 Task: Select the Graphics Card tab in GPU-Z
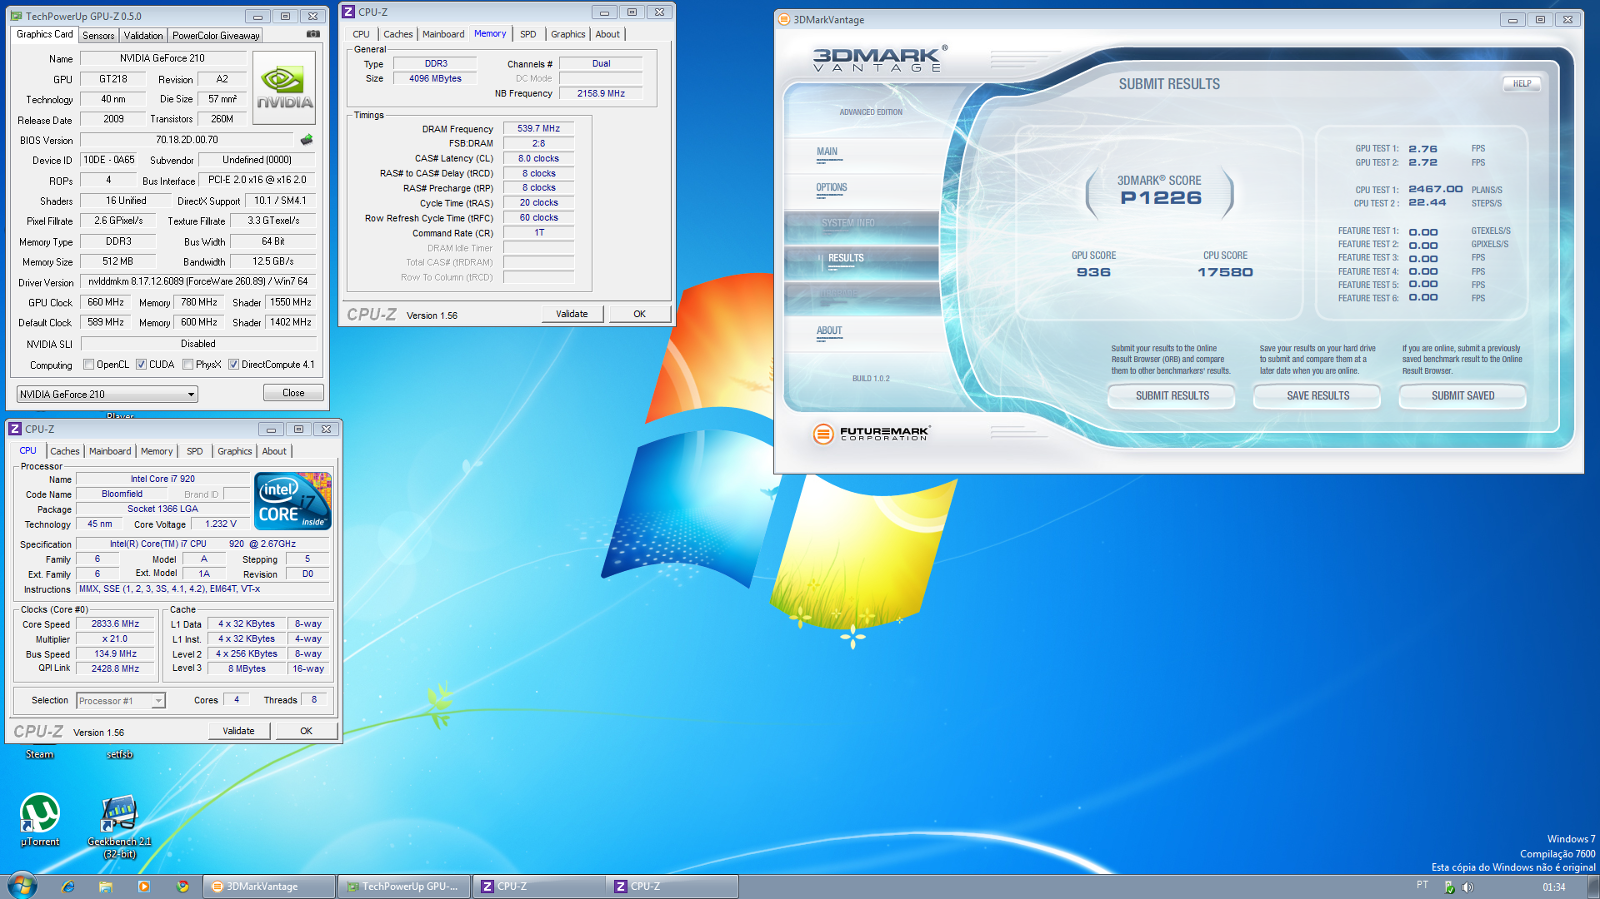(x=45, y=34)
